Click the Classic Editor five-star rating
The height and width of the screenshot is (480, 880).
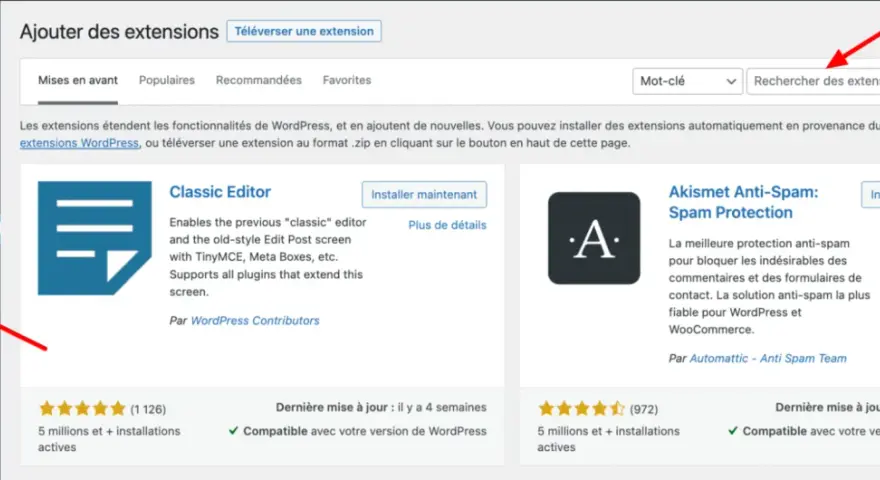[82, 409]
